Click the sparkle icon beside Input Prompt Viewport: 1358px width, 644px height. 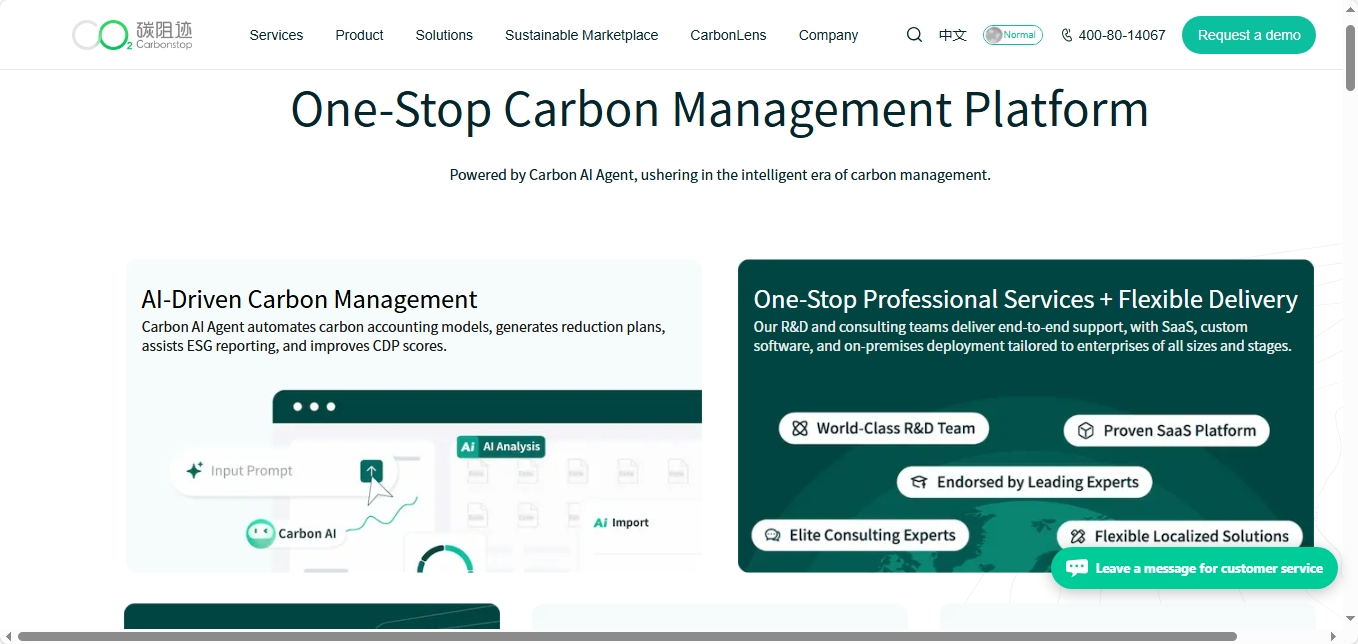coord(194,470)
